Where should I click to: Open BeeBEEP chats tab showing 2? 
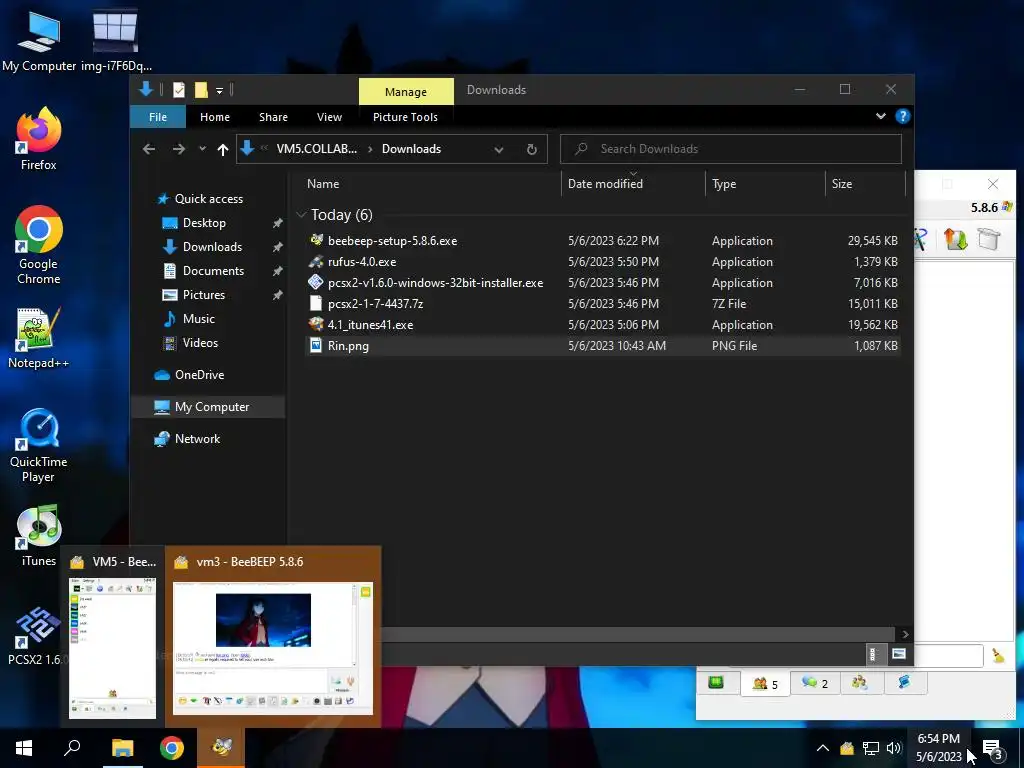coord(814,683)
